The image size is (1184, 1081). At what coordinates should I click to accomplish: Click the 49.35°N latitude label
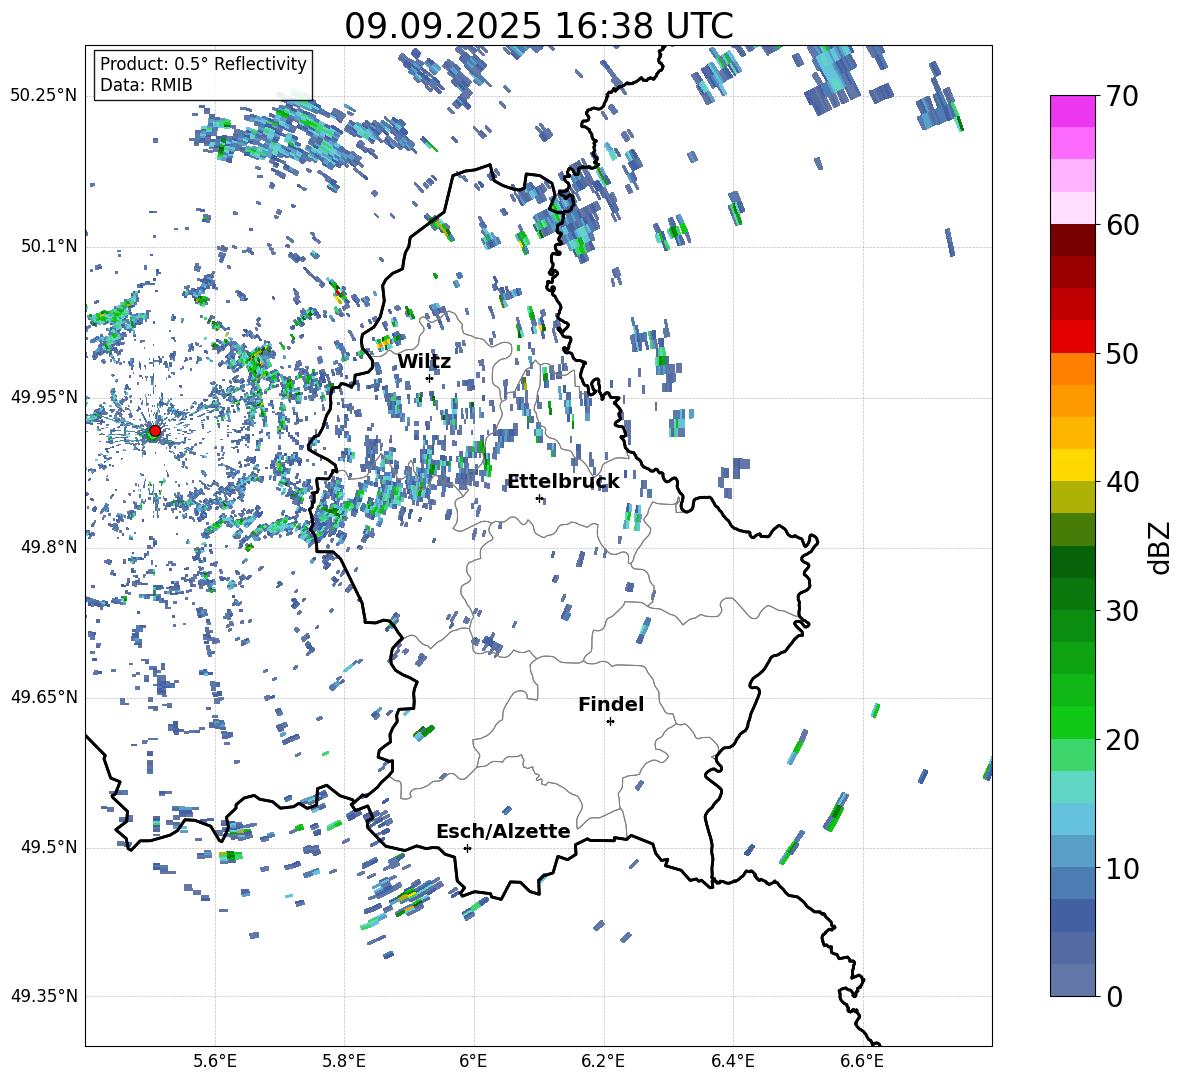[43, 996]
